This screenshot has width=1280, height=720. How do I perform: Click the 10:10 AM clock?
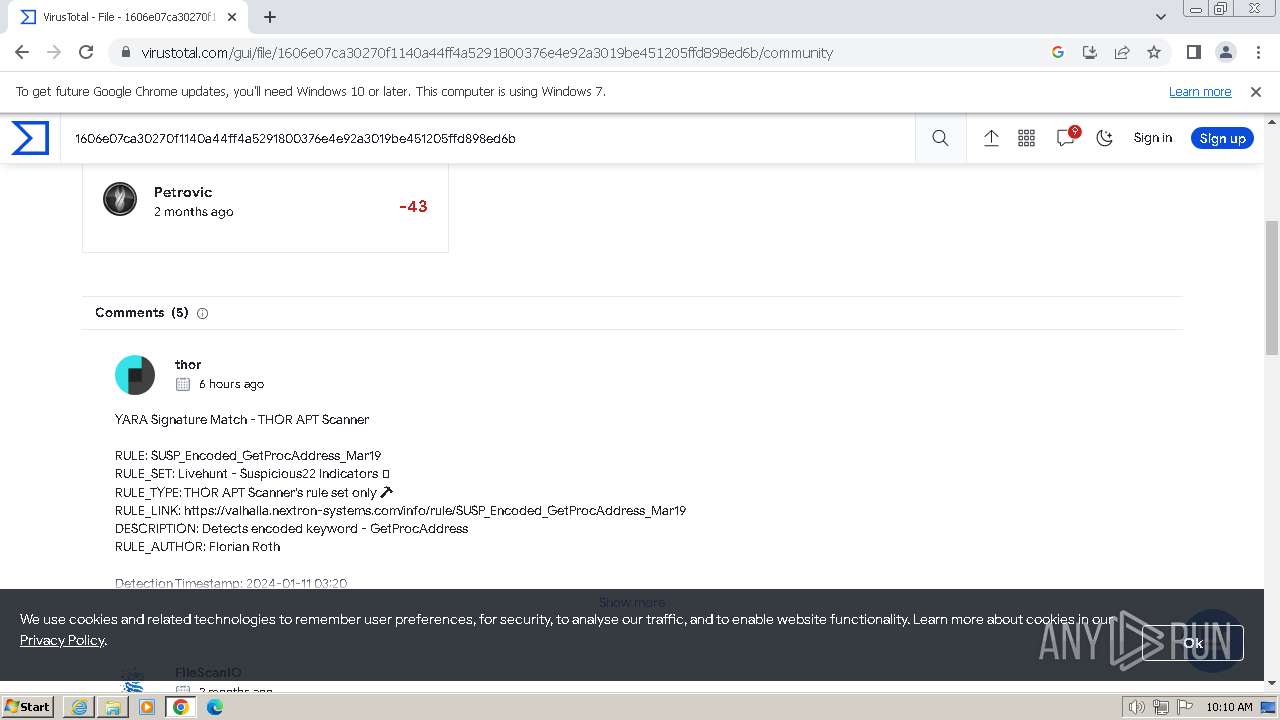point(1229,707)
